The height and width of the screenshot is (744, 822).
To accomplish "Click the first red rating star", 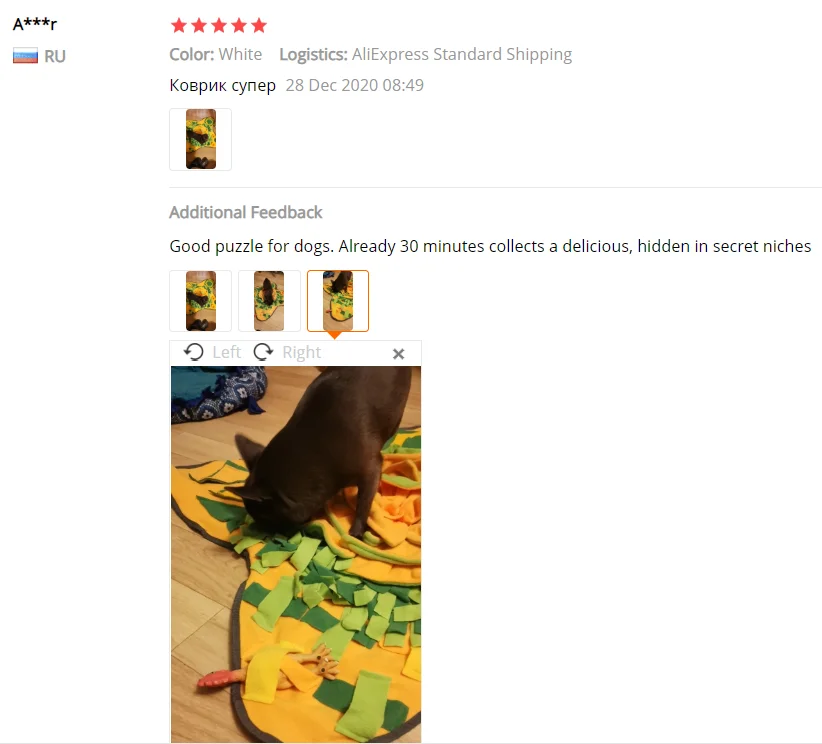I will click(179, 25).
